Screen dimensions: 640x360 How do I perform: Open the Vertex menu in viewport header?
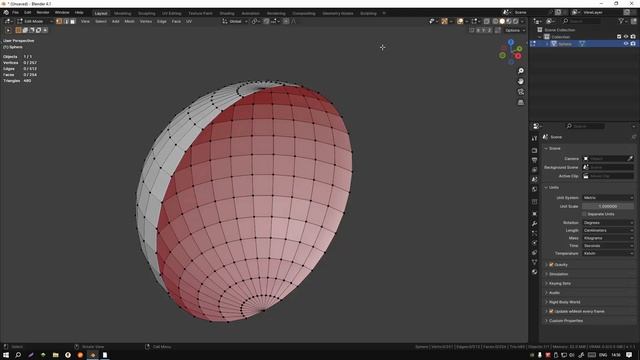click(x=146, y=21)
